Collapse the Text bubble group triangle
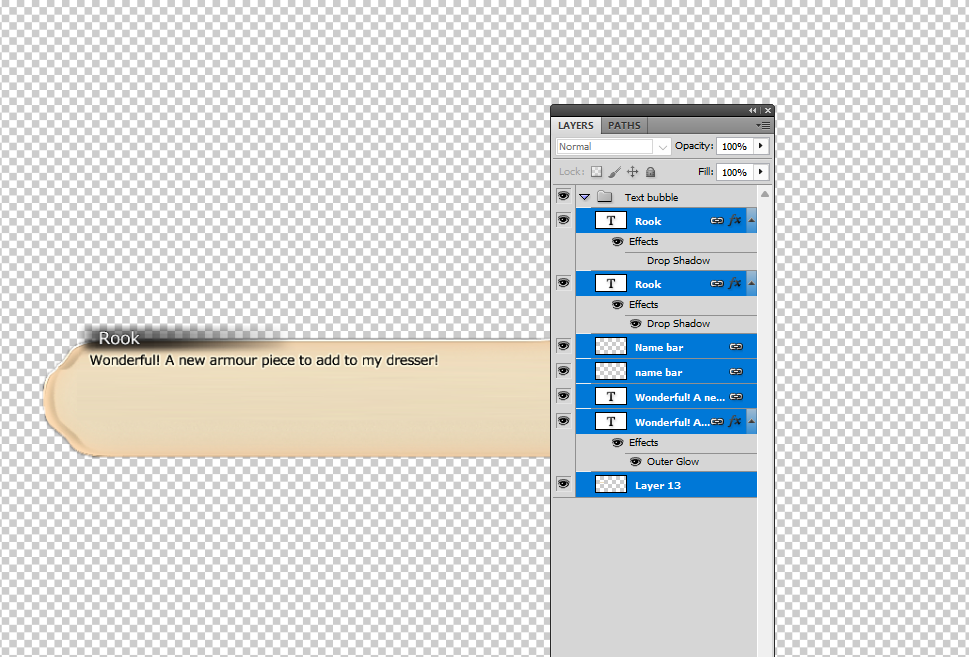969x657 pixels. point(585,197)
